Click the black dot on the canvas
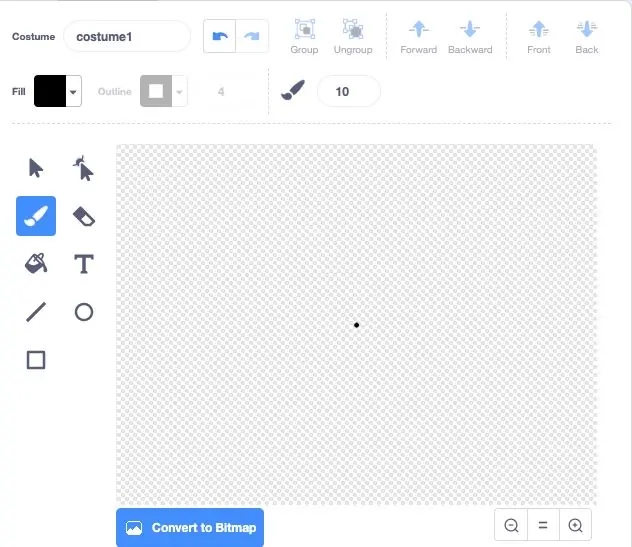 point(356,325)
